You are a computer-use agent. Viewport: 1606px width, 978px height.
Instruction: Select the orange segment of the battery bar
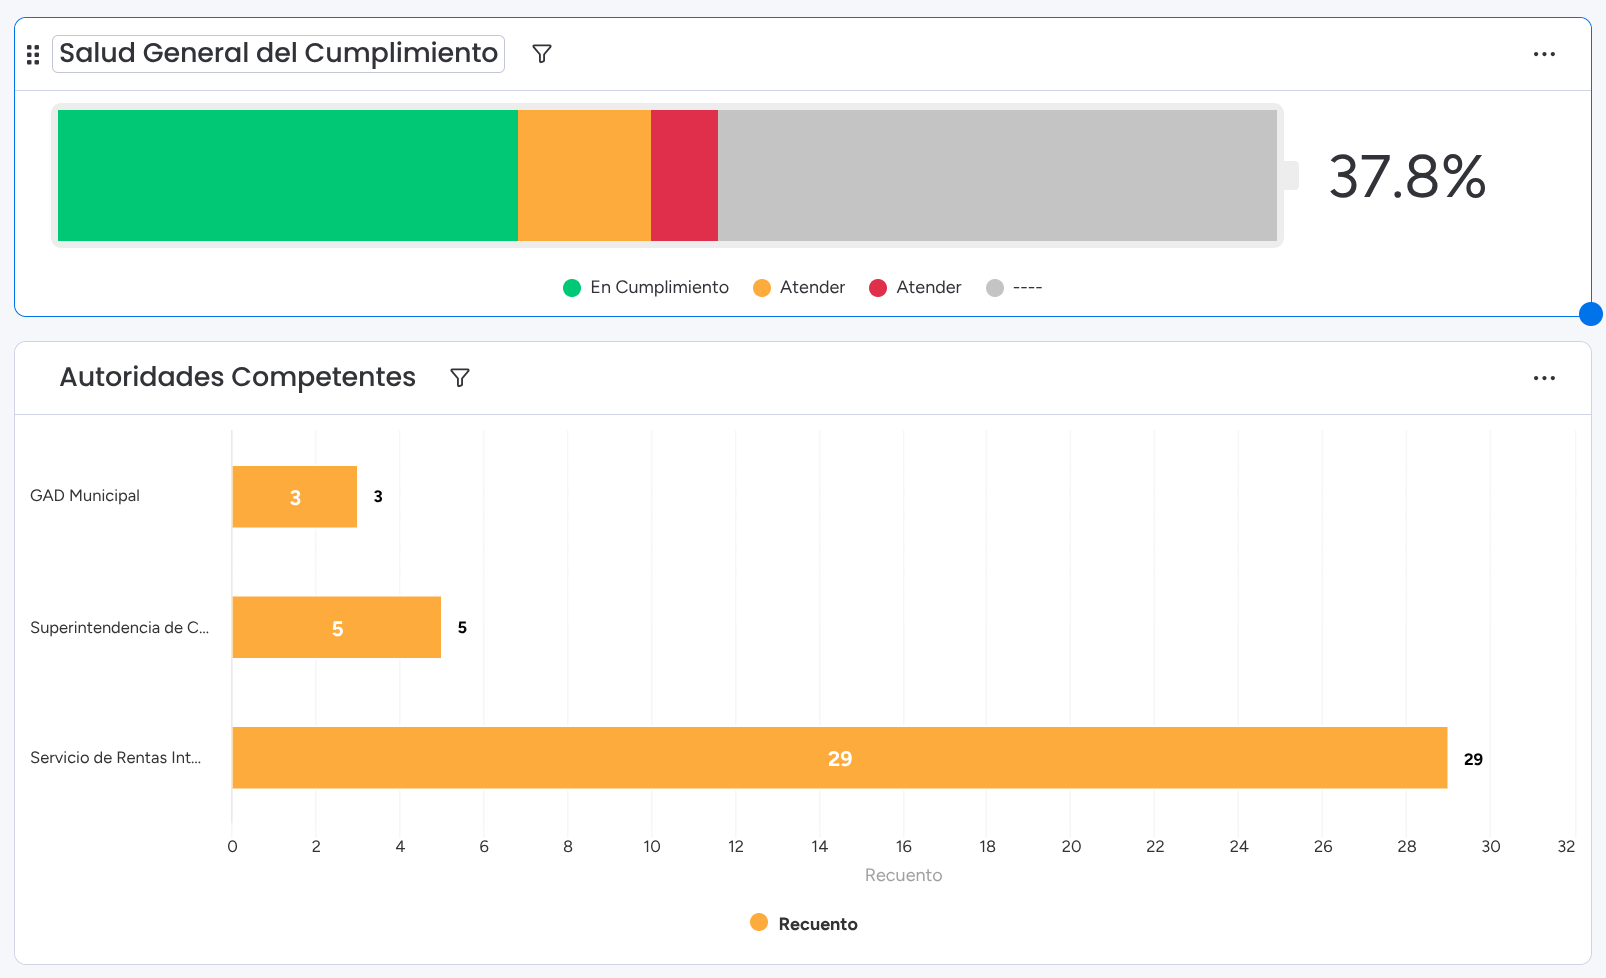point(584,175)
